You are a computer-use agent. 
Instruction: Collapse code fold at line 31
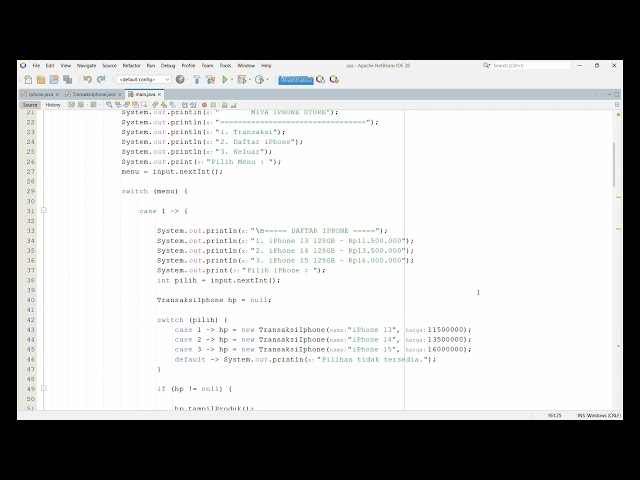(44, 211)
